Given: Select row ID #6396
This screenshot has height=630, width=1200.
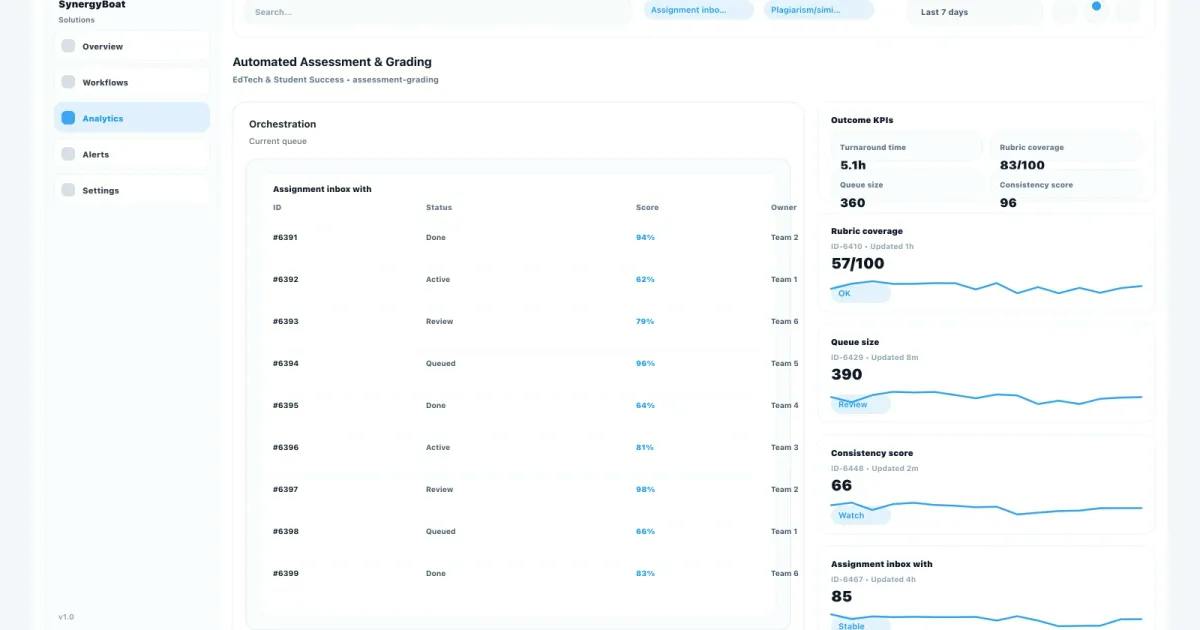Looking at the screenshot, I should click(285, 448).
